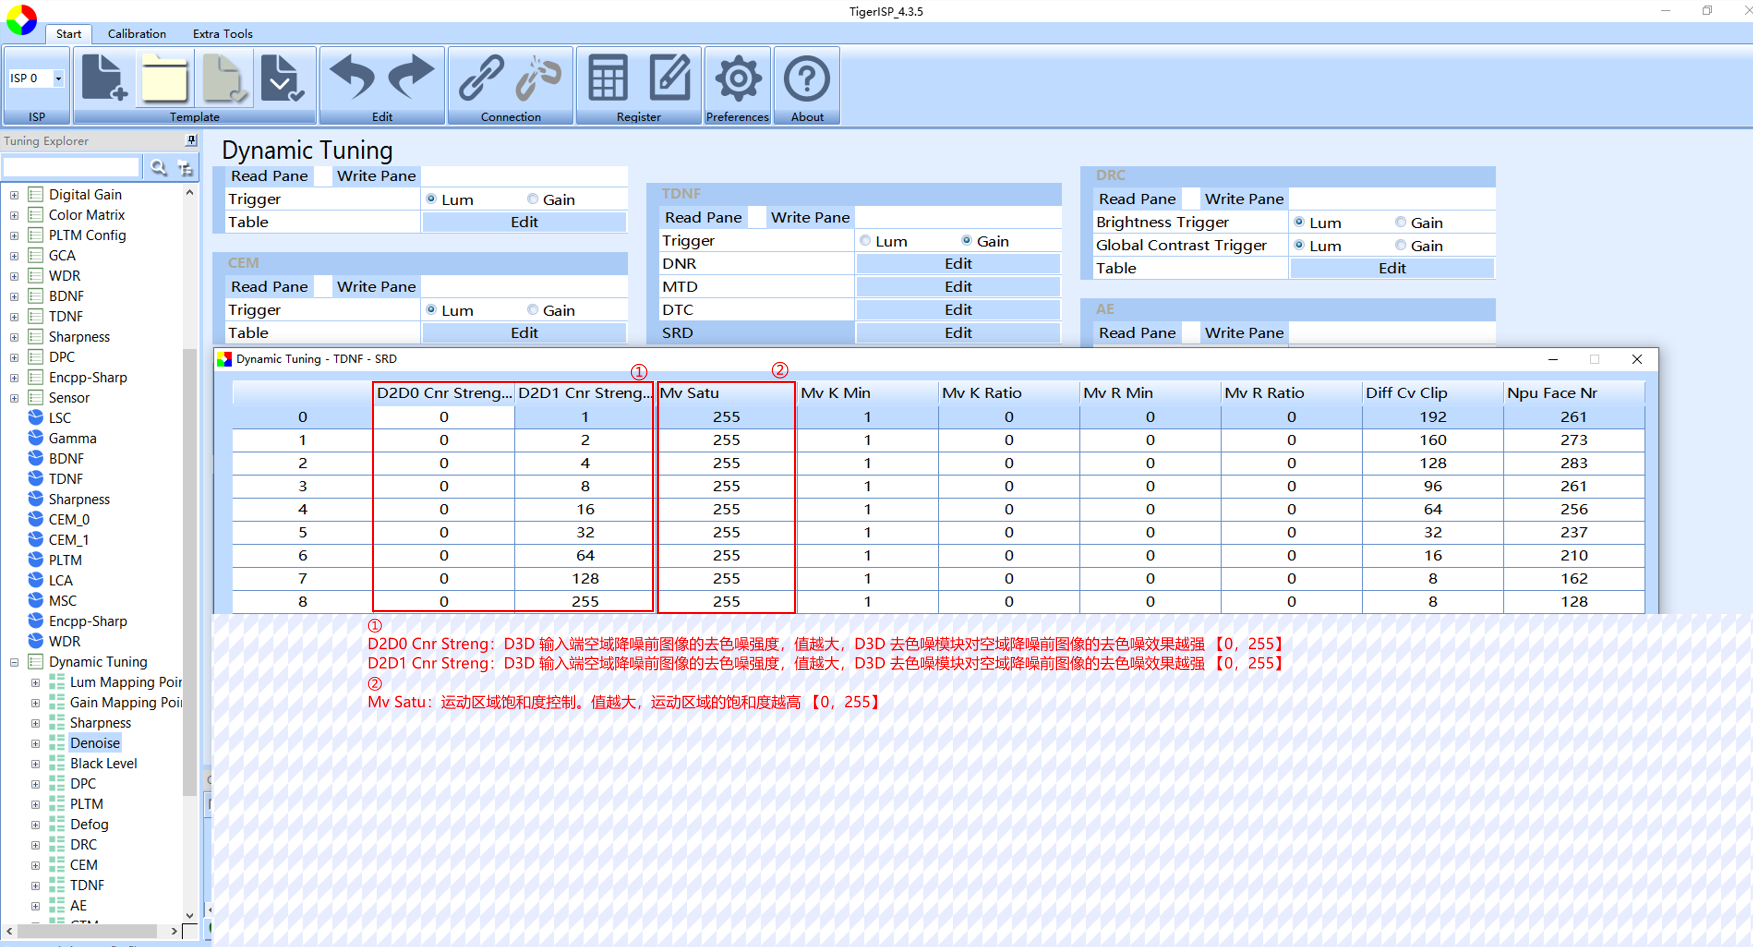1753x947 pixels.
Task: Click the Tuning Explorer search field
Action: pos(72,167)
